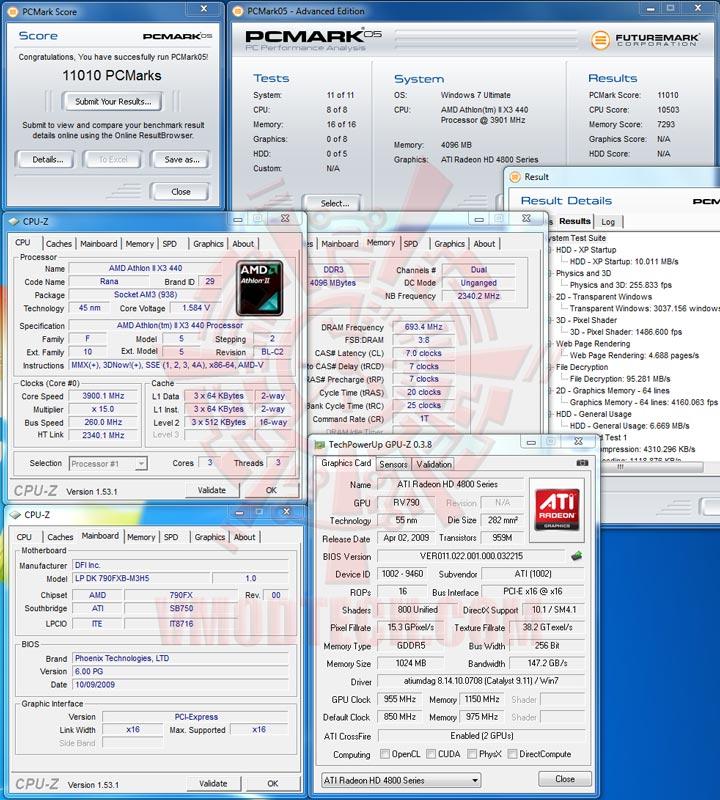720x800 pixels.
Task: Switch to Caches tab in top CPU-Z
Action: (x=59, y=244)
